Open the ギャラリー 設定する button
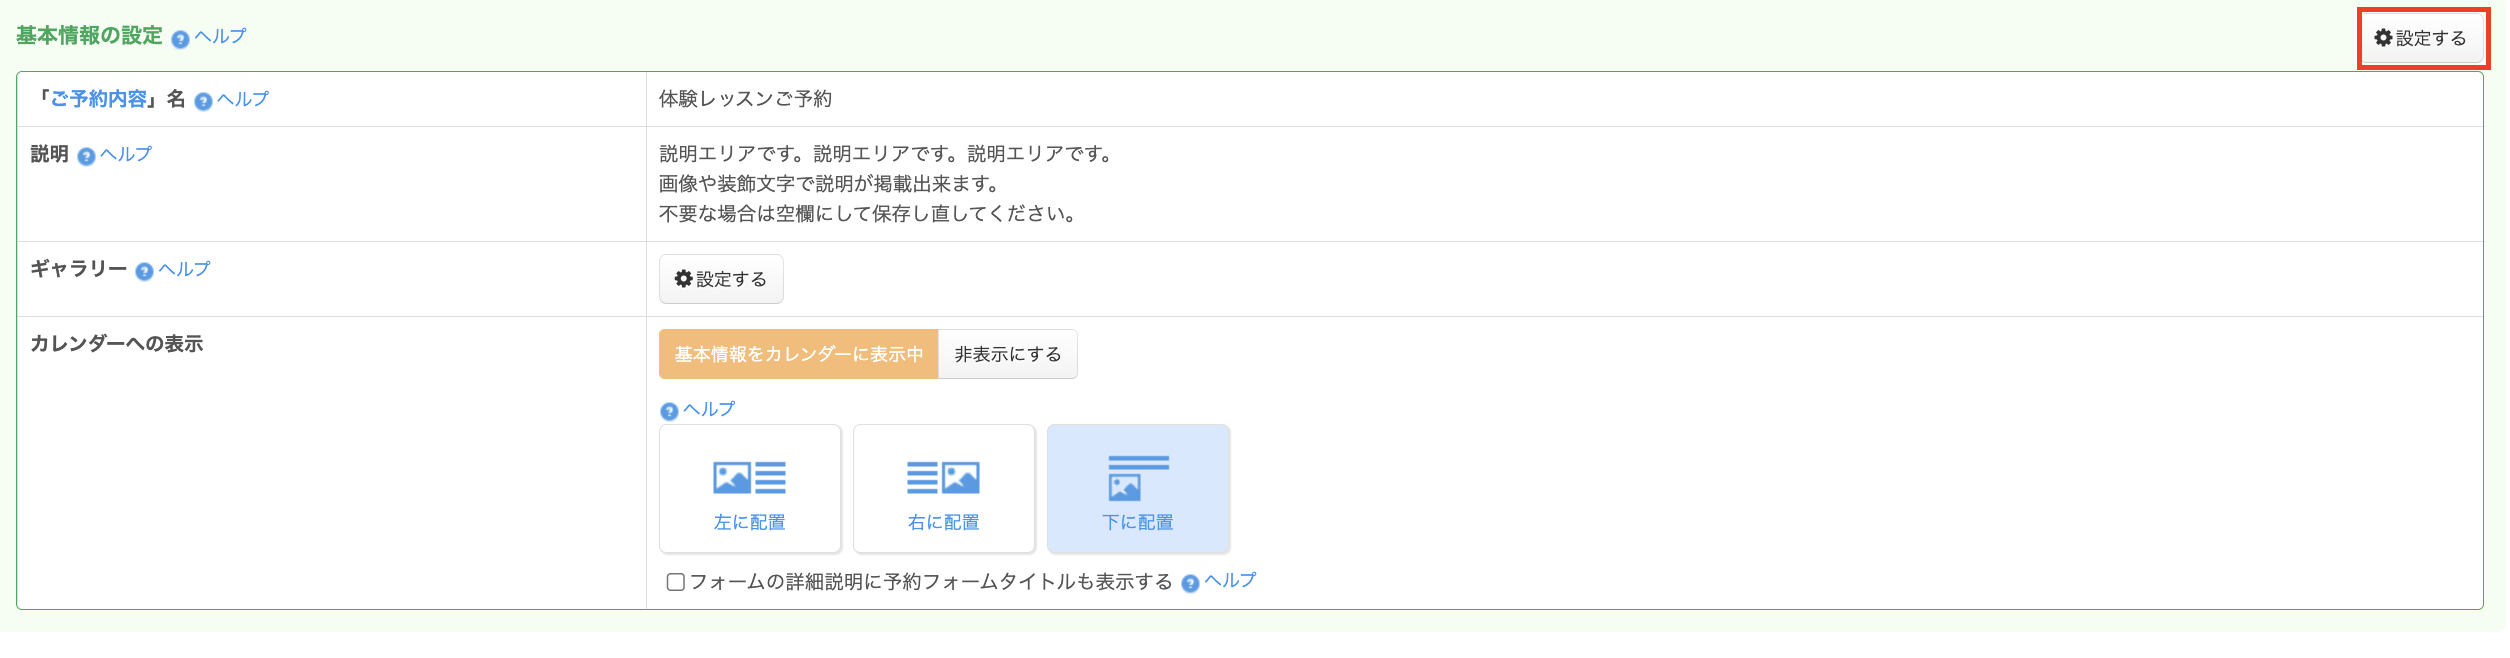2510x658 pixels. pyautogui.click(x=721, y=279)
